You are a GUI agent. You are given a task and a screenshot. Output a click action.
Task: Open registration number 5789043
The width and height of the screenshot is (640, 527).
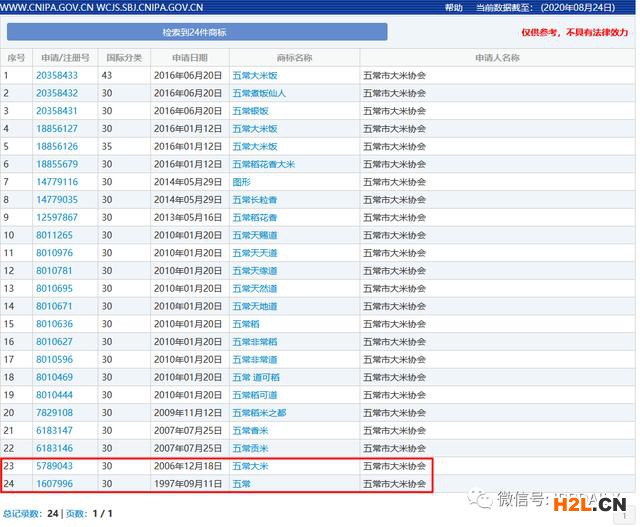[54, 466]
